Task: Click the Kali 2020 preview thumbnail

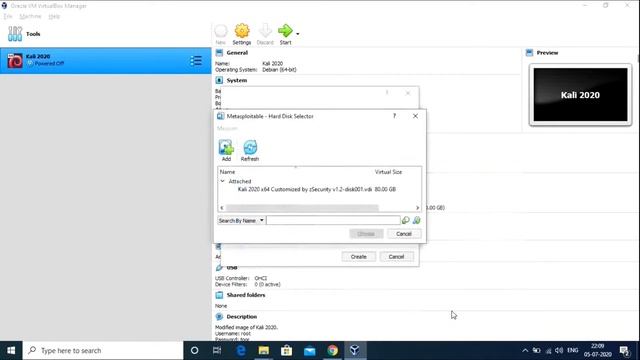Action: click(x=580, y=95)
